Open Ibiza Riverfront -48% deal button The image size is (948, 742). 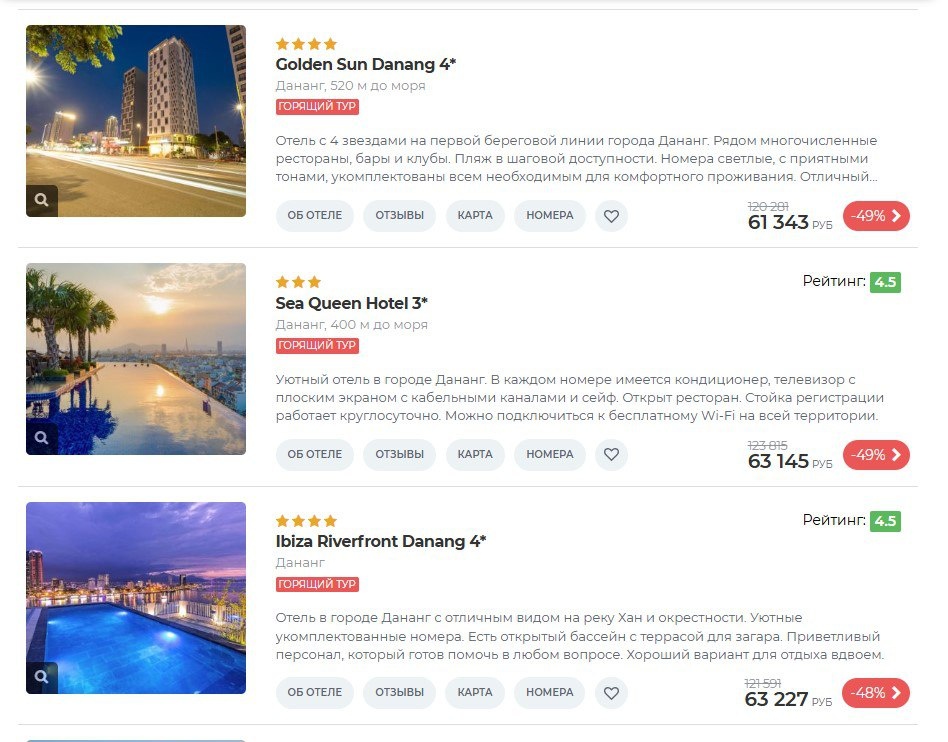coord(875,693)
